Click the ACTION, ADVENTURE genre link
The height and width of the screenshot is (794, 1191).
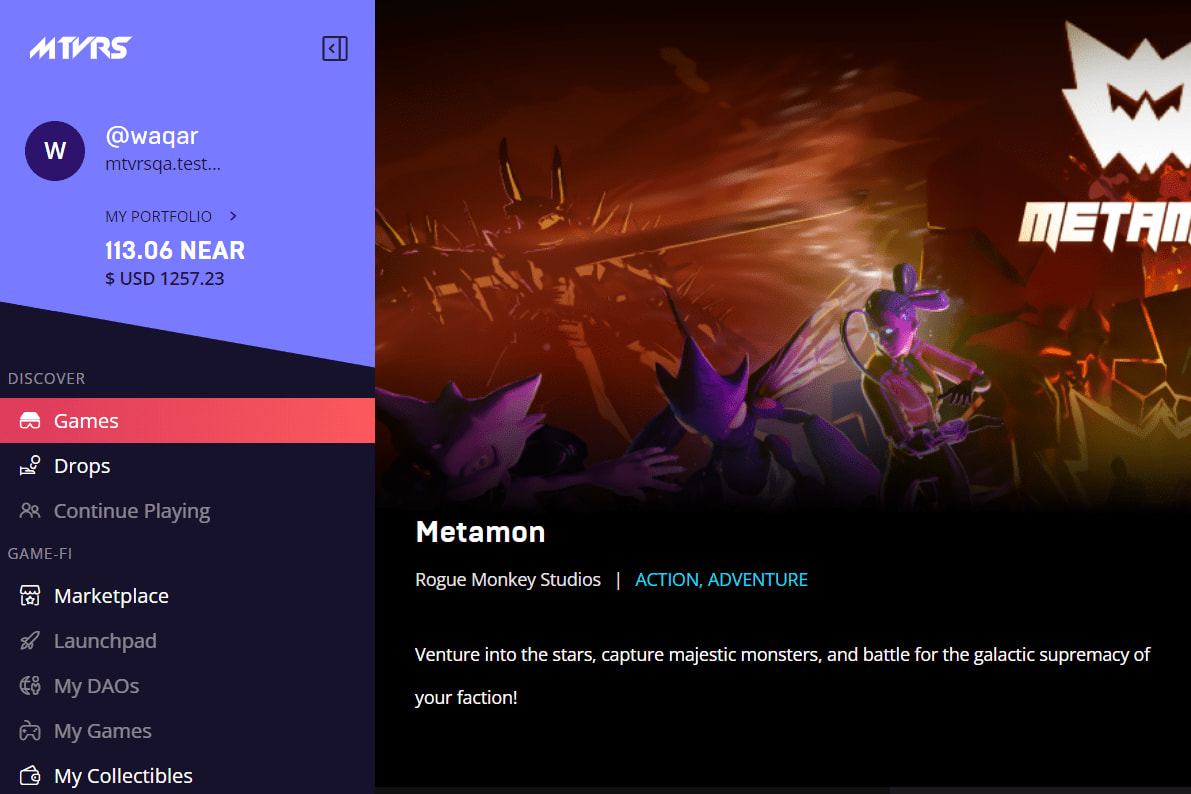(721, 580)
